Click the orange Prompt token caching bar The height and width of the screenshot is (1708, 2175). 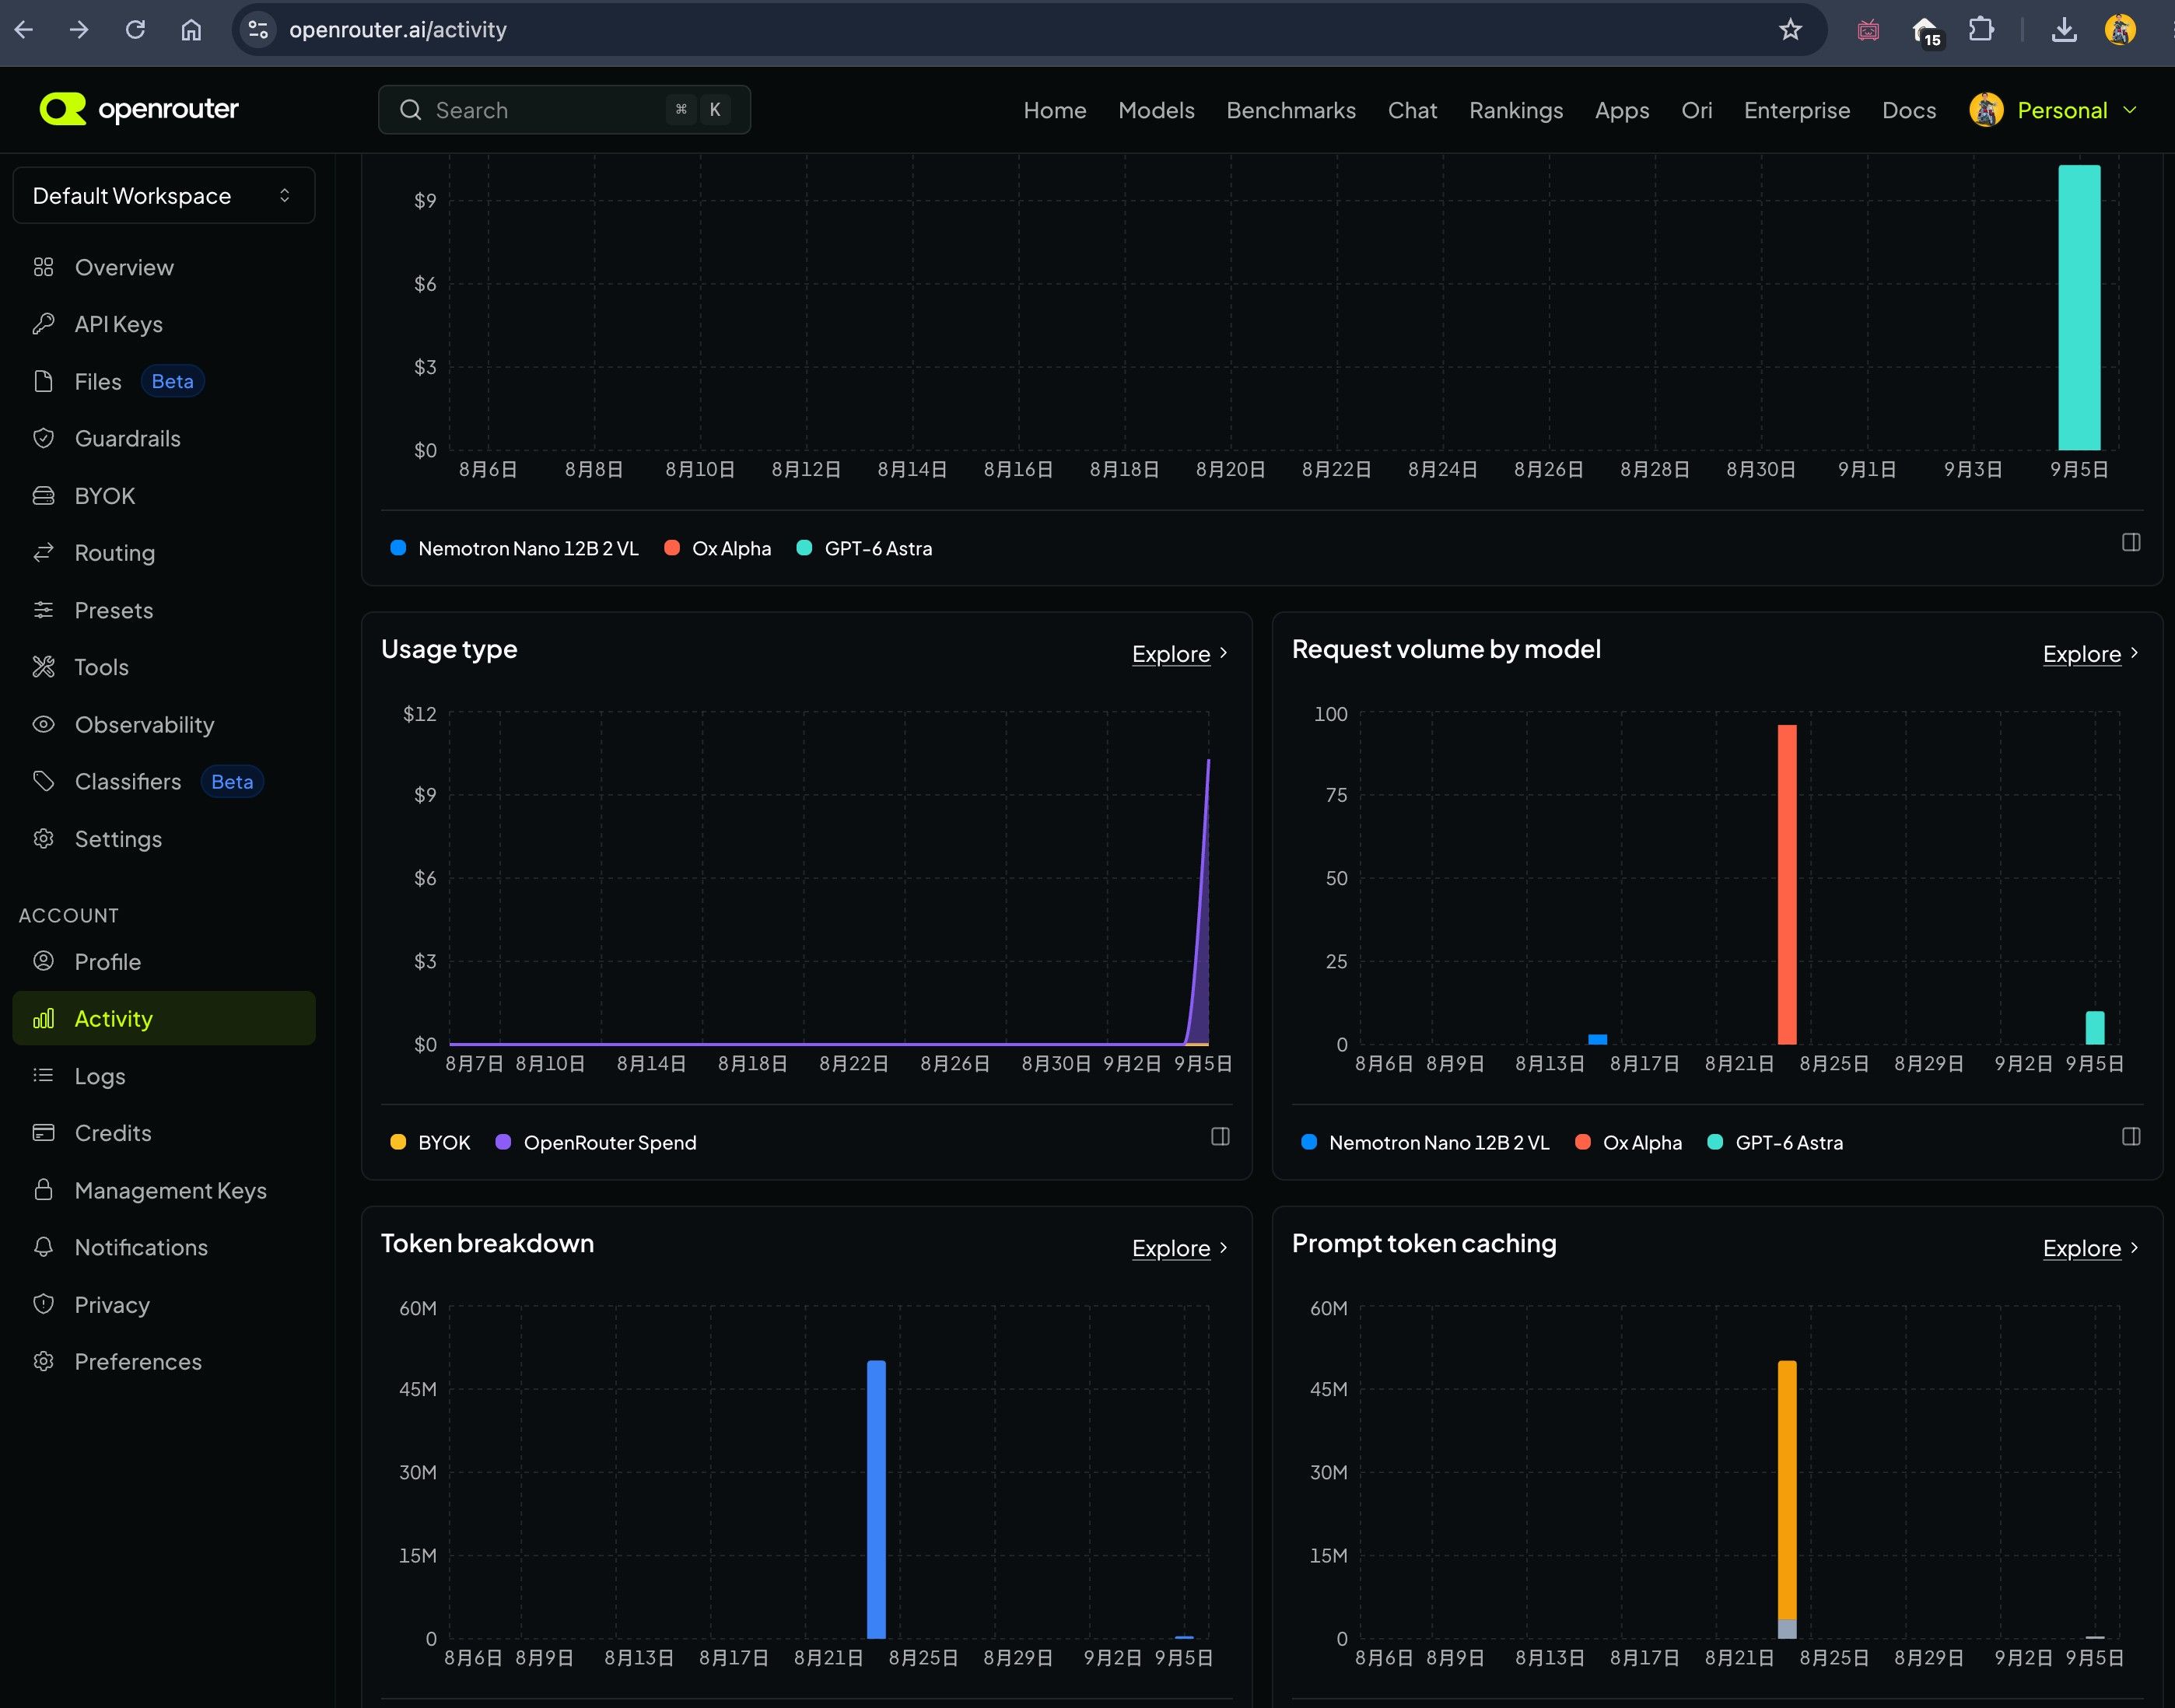[x=1787, y=1490]
